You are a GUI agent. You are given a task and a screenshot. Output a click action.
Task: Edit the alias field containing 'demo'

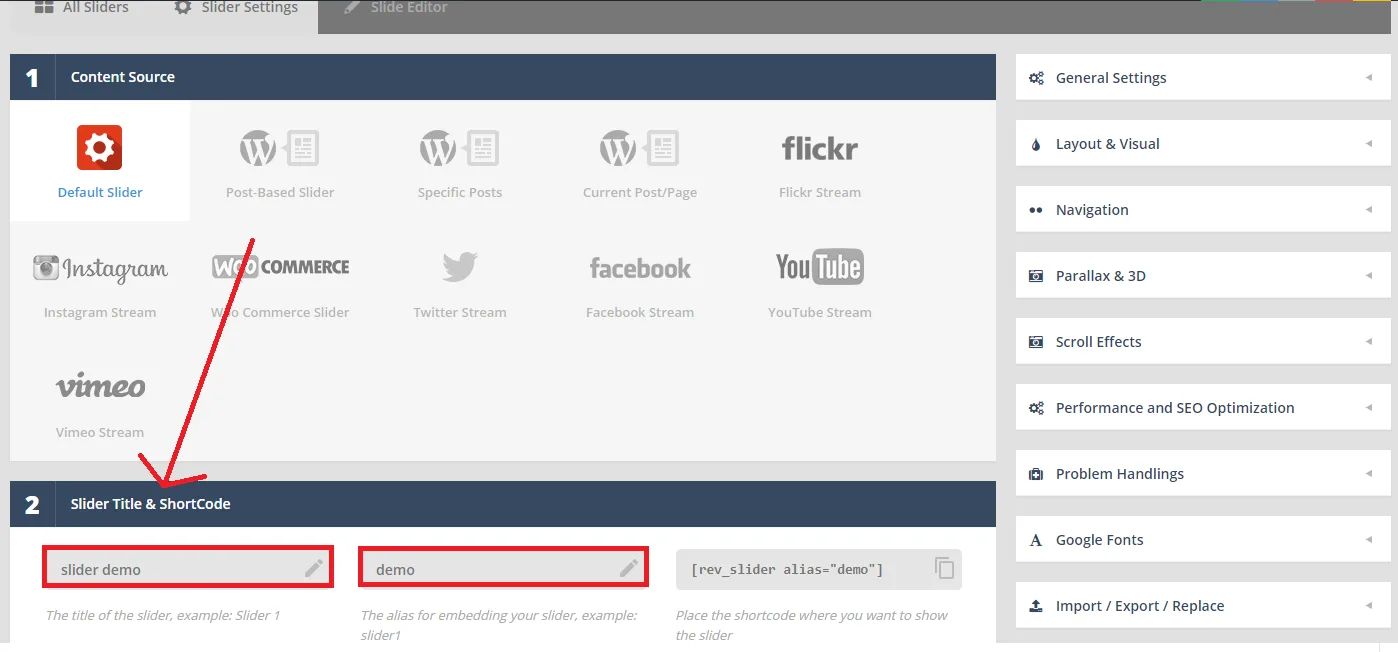503,568
